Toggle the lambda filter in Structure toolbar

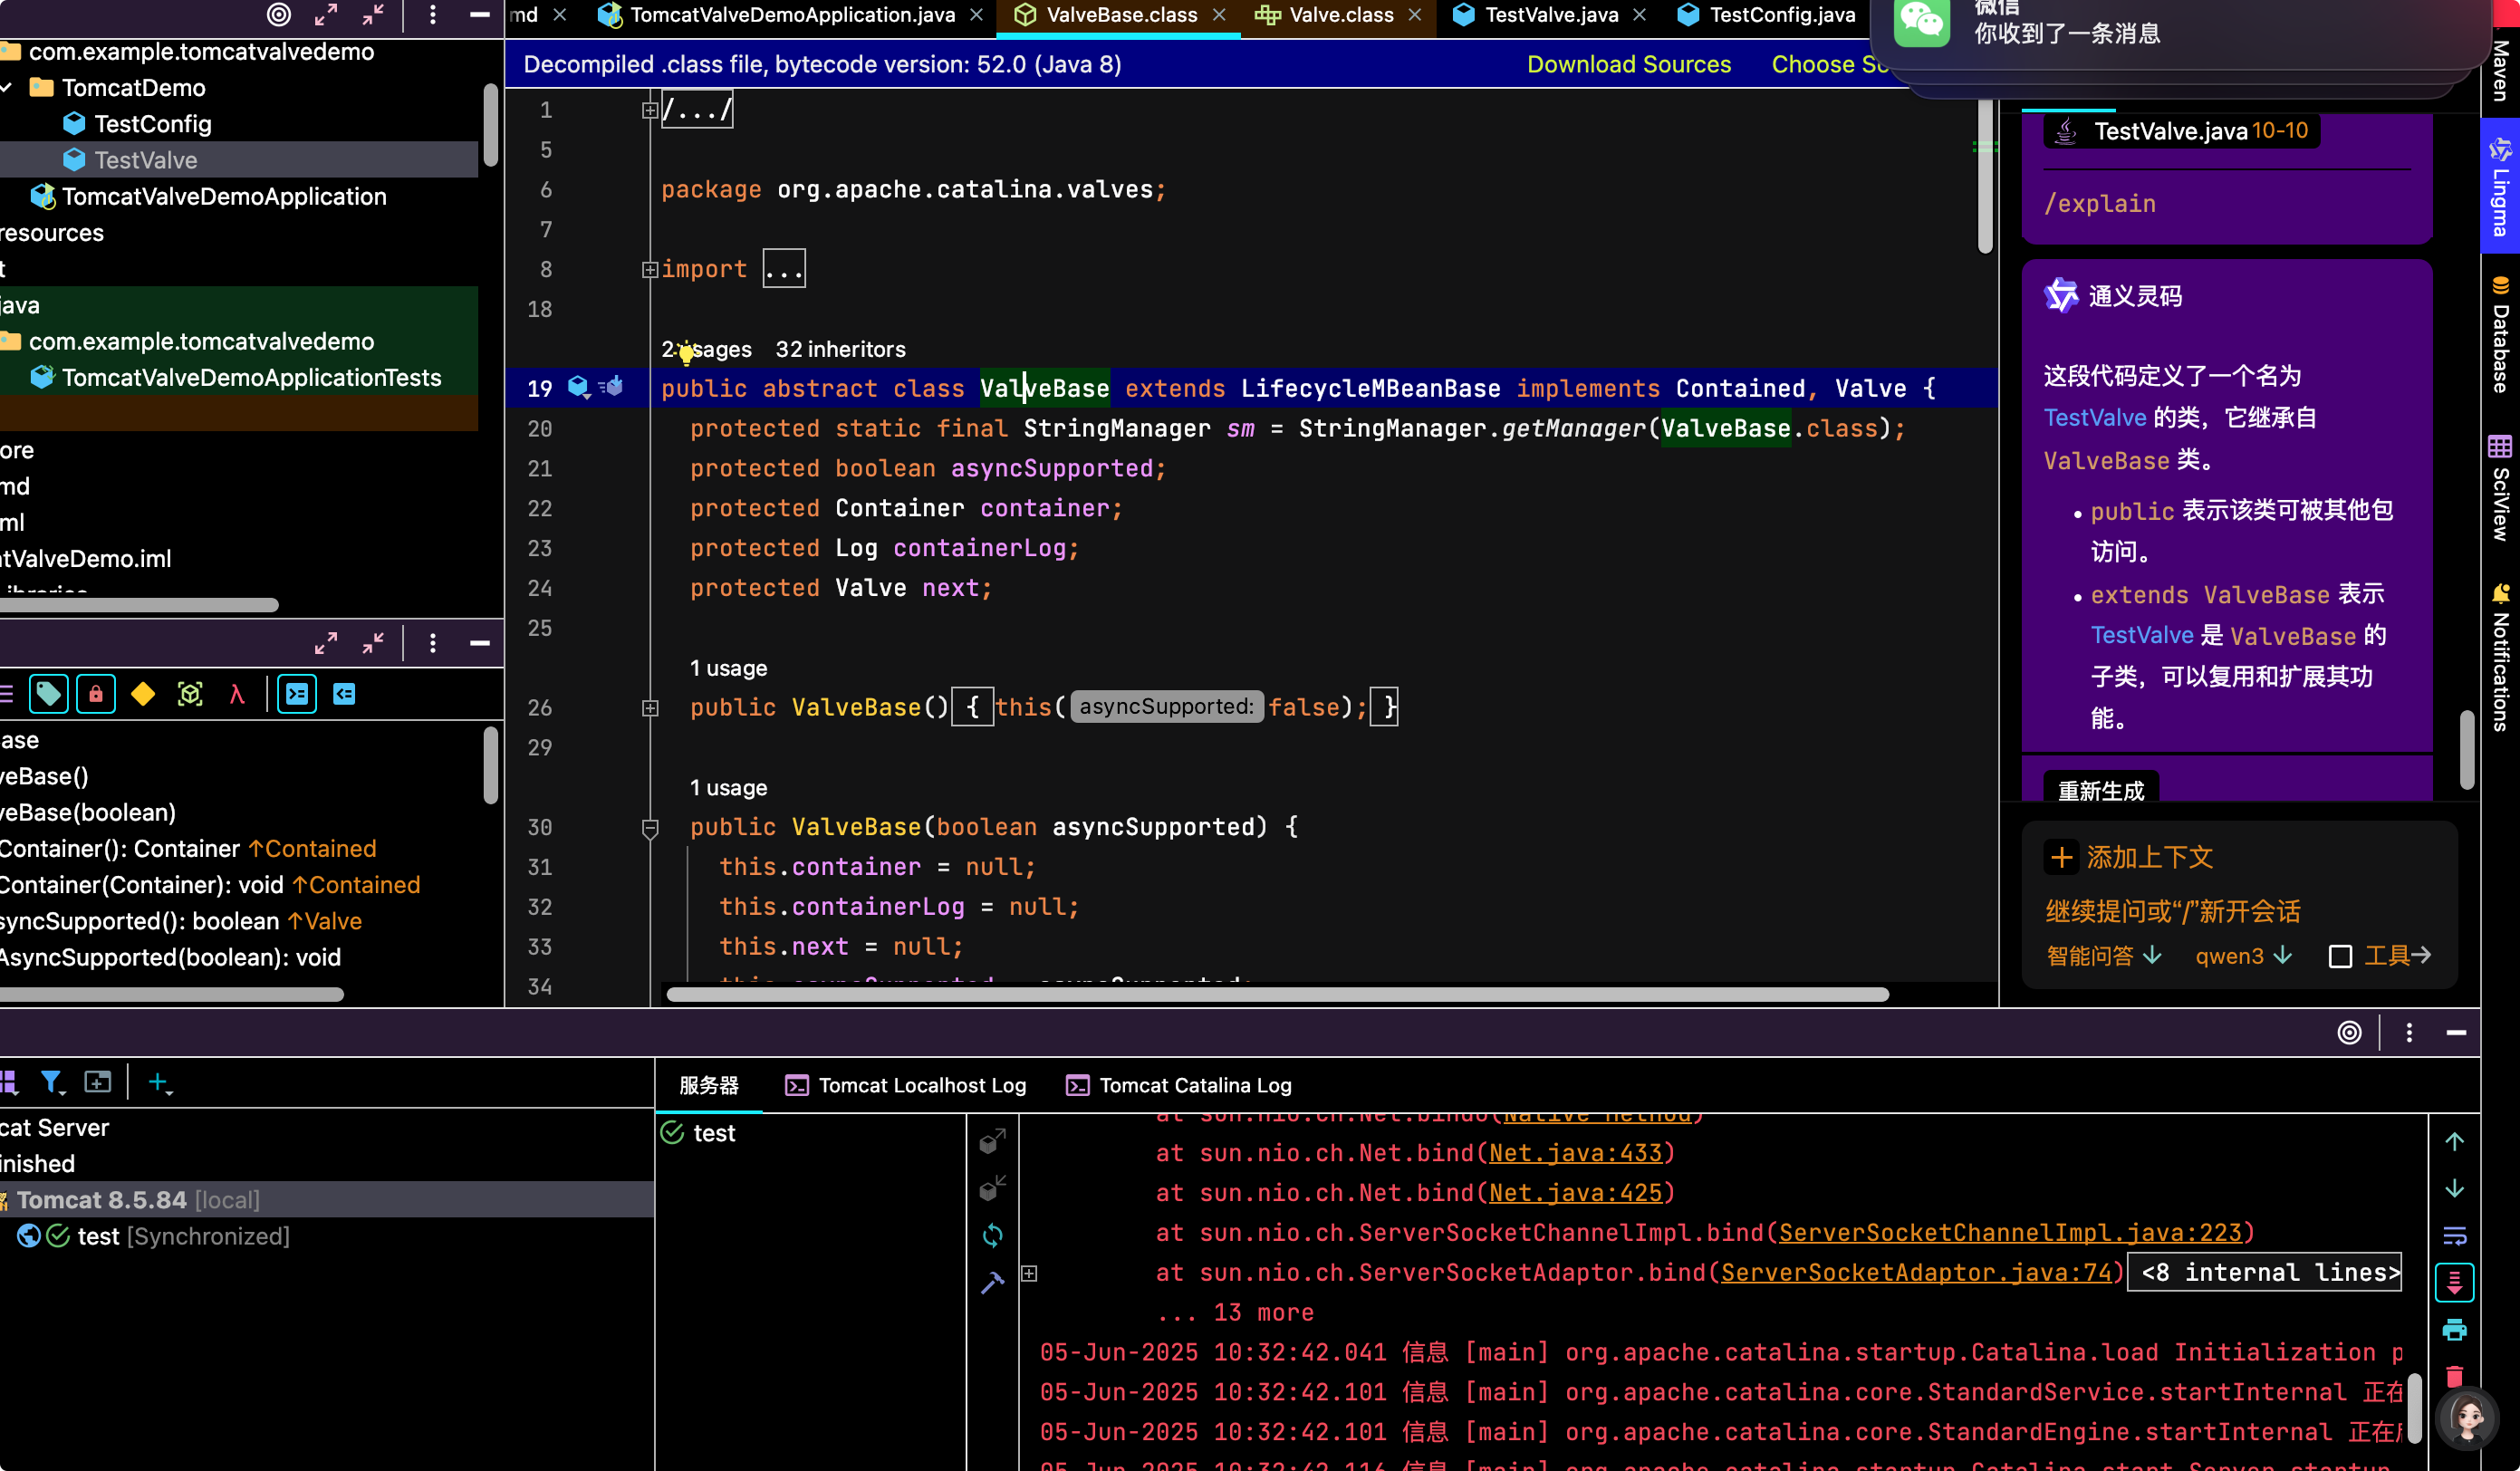(237, 694)
